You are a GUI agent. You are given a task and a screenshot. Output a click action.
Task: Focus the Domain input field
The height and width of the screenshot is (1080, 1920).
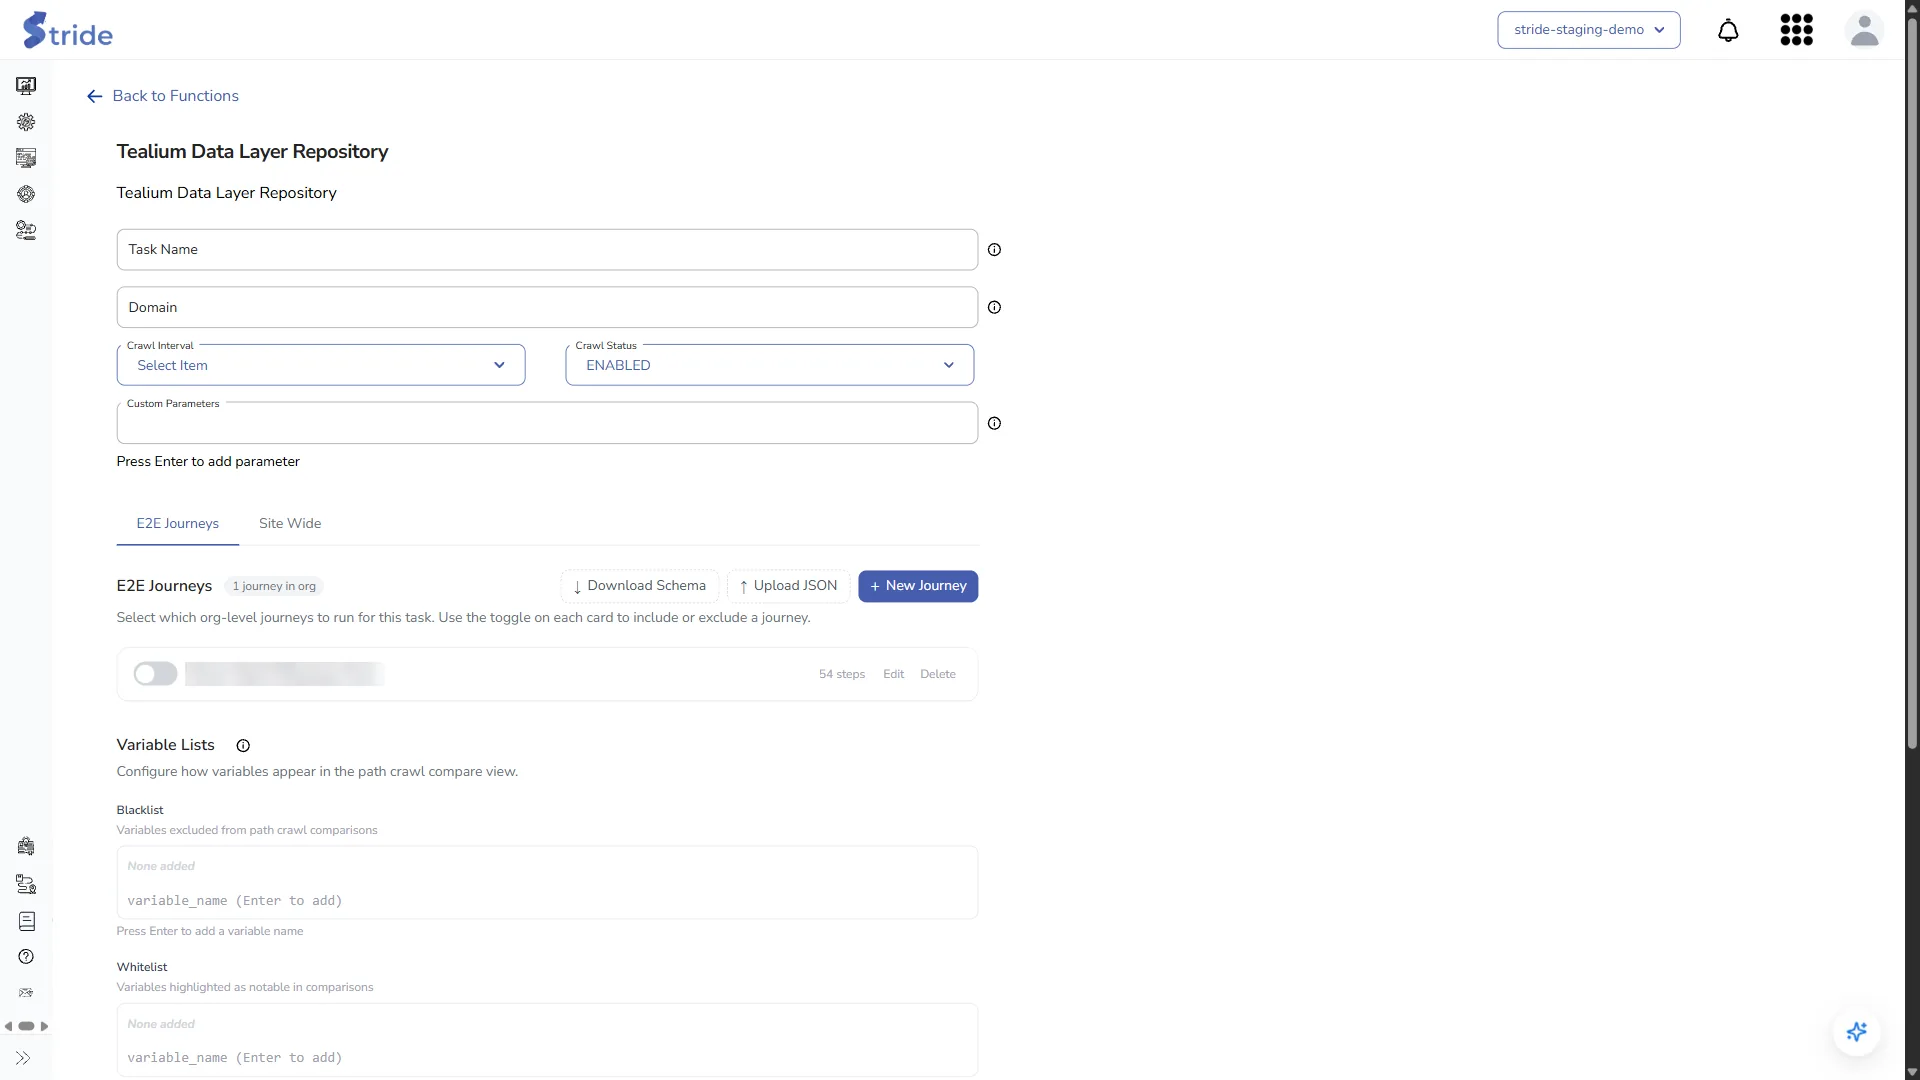(x=547, y=308)
